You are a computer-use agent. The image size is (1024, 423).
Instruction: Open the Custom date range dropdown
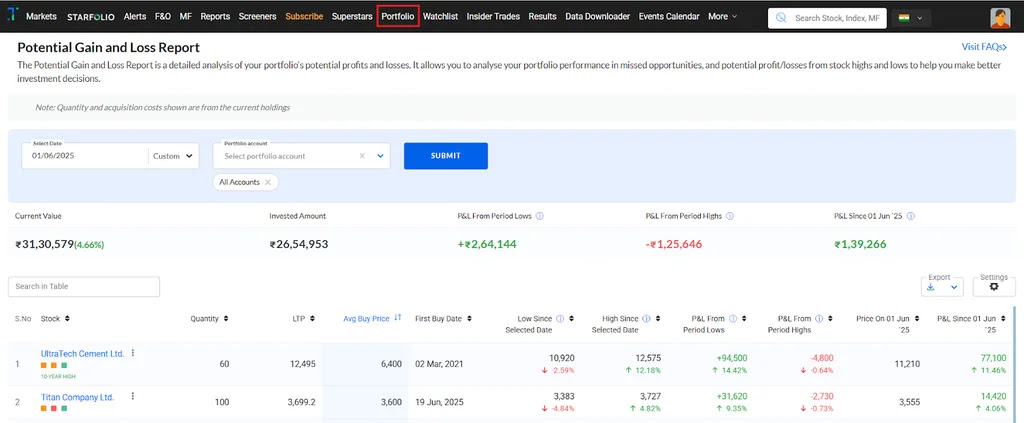click(x=173, y=157)
